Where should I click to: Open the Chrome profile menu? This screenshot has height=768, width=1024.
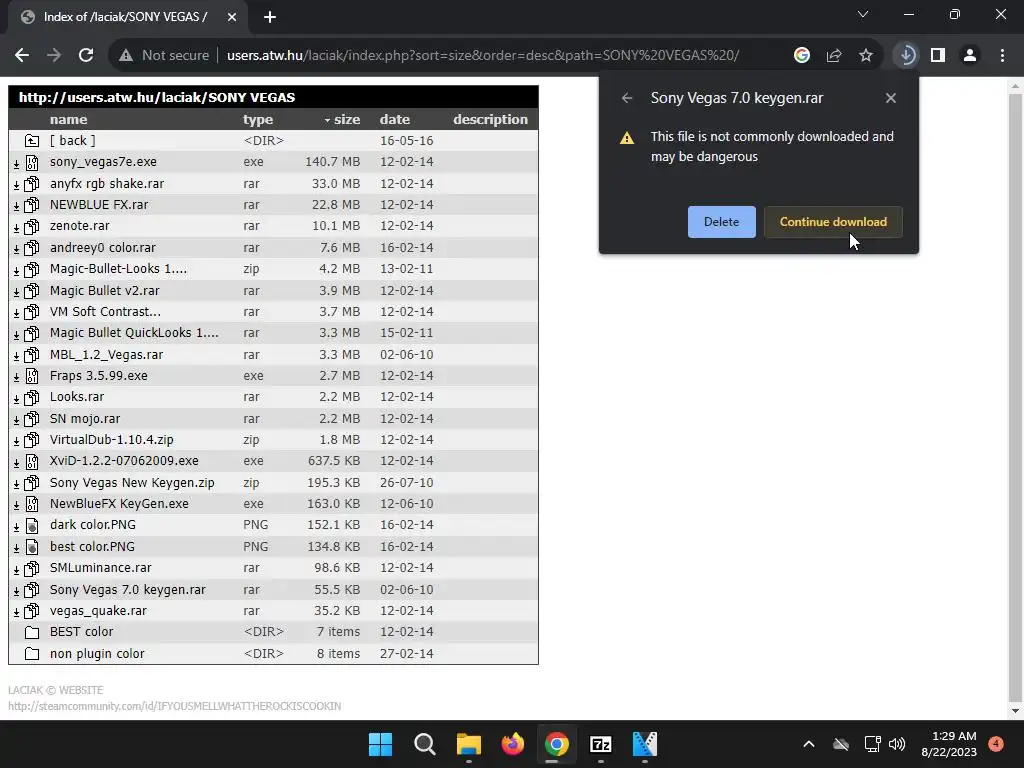coord(970,56)
